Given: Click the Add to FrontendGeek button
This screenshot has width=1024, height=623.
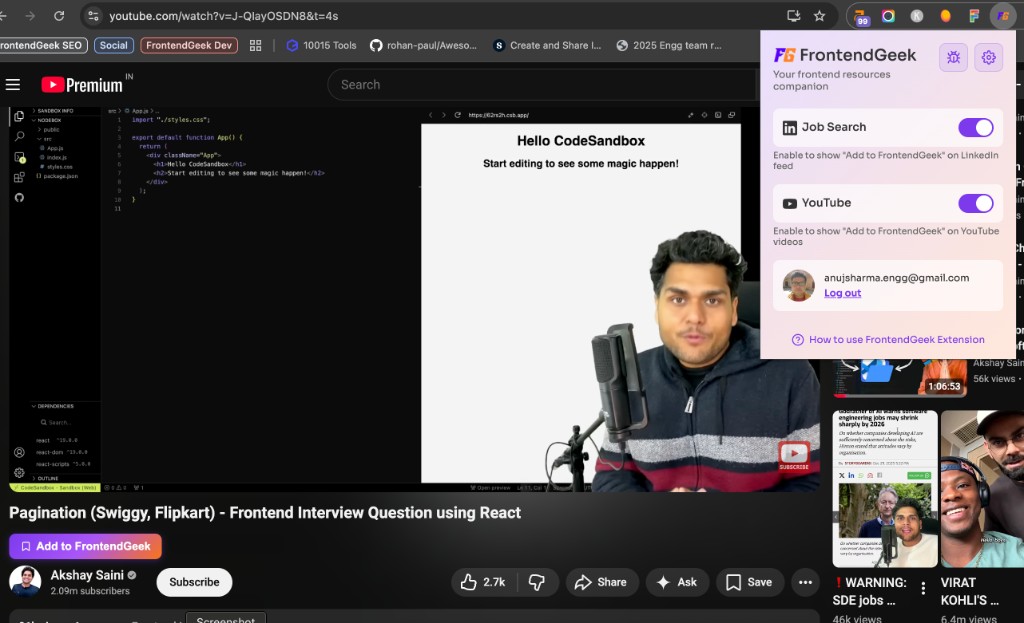Looking at the screenshot, I should click(x=85, y=546).
